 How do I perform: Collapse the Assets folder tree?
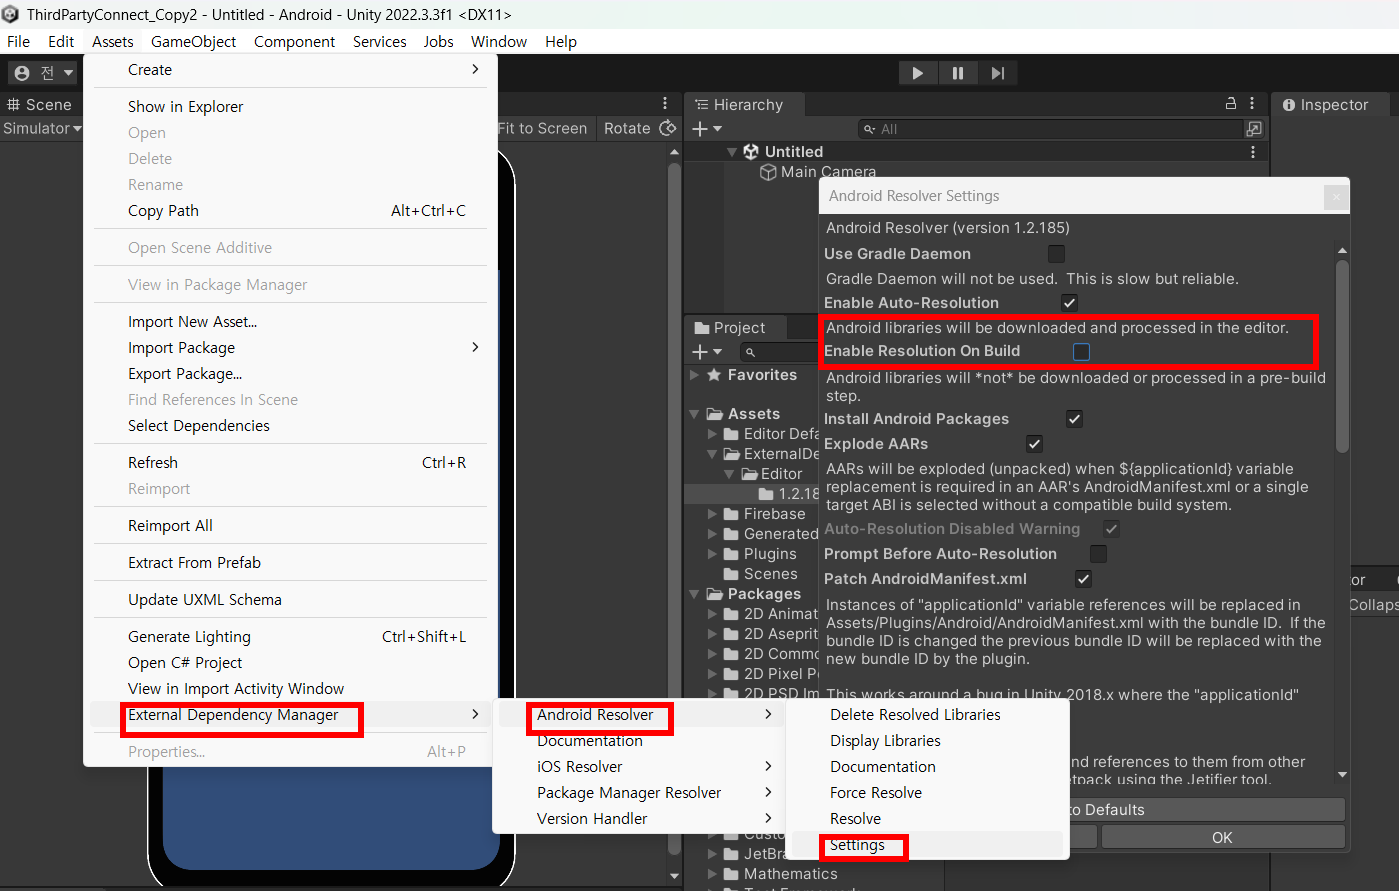pos(695,414)
